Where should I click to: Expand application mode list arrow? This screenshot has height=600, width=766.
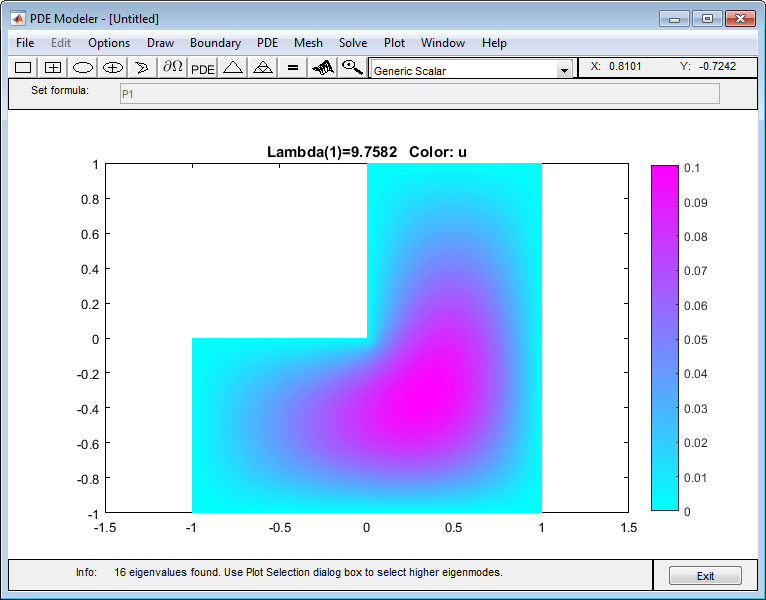tap(564, 71)
